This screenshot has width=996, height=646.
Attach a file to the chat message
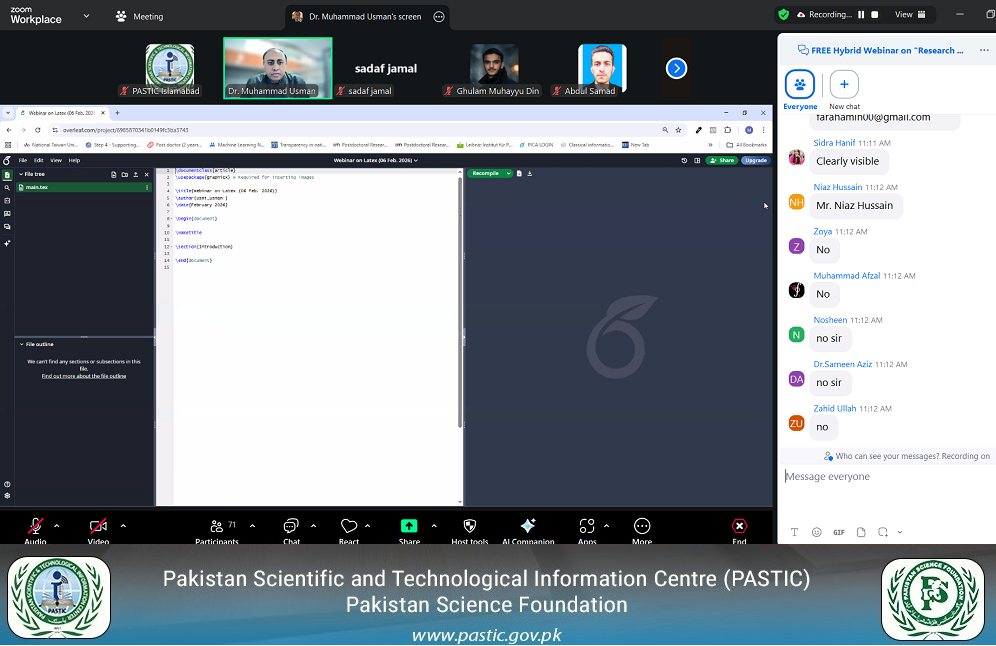point(861,531)
